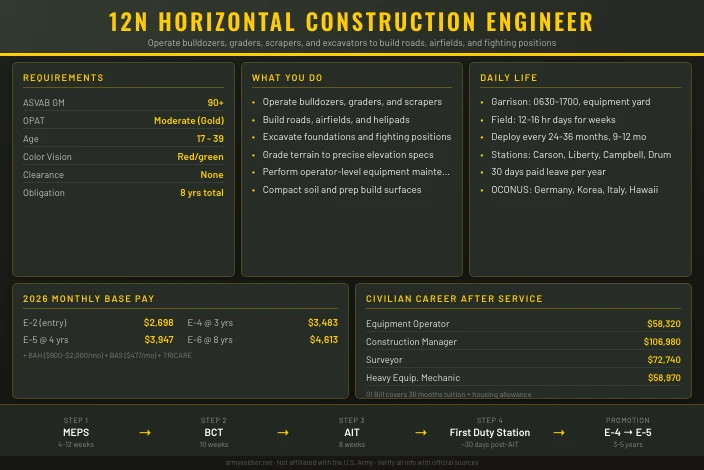Click the arrow between MEPS and BCT
The height and width of the screenshot is (470, 704).
pos(145,433)
